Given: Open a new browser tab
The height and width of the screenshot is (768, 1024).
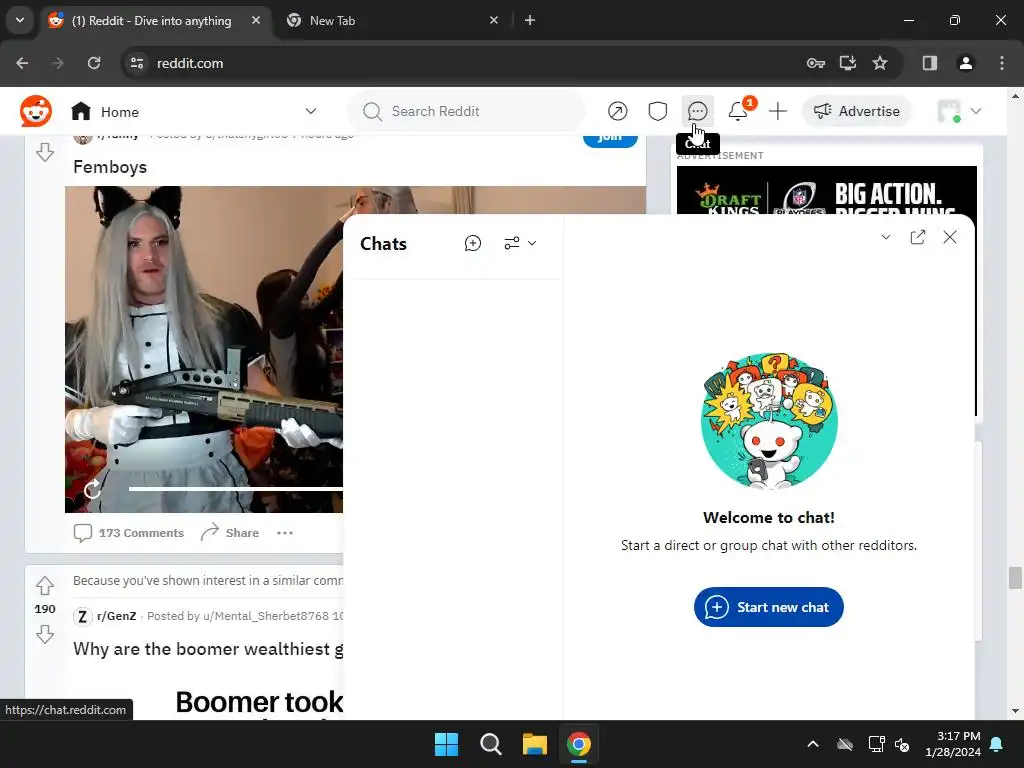Looking at the screenshot, I should (530, 20).
